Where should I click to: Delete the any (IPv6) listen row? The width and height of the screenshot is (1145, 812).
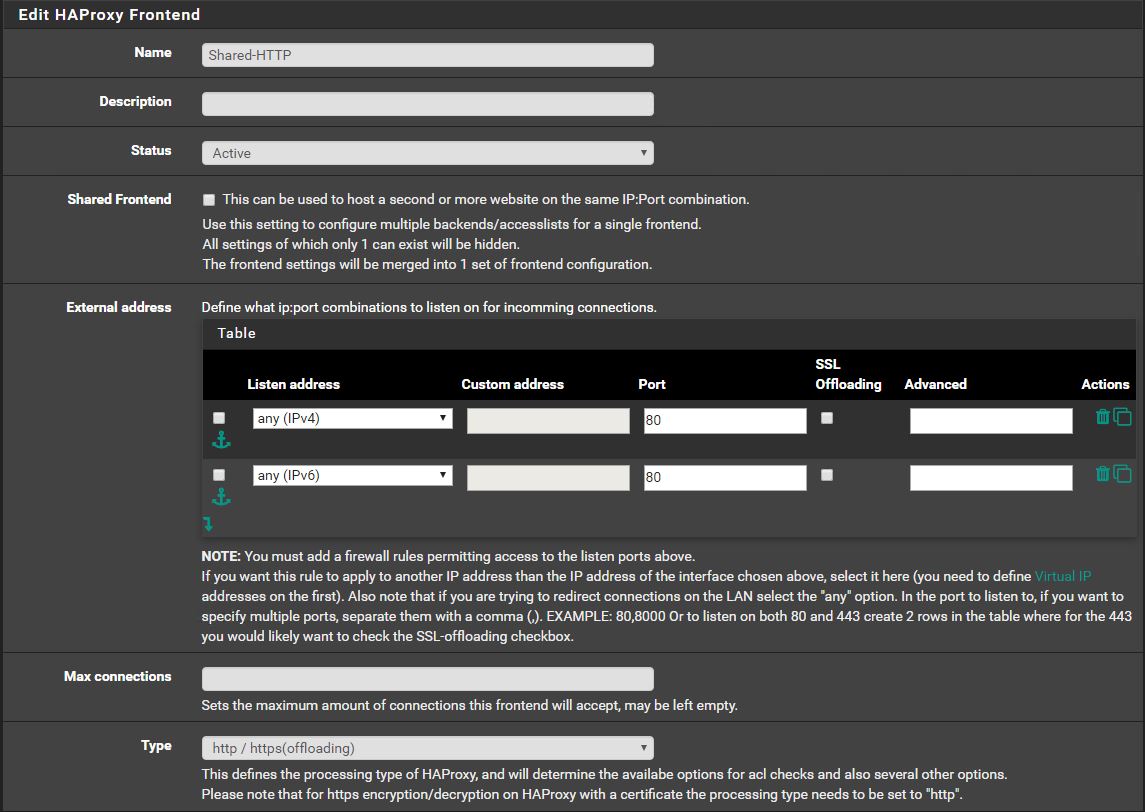click(1102, 474)
